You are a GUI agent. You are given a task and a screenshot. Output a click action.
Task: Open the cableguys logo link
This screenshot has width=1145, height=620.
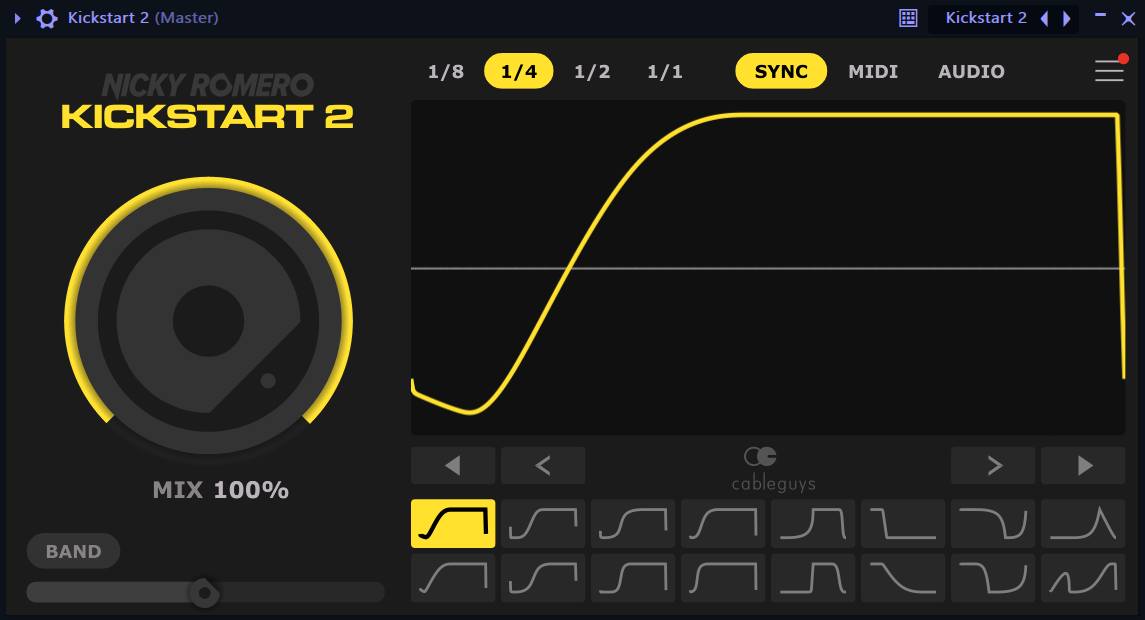click(x=773, y=470)
